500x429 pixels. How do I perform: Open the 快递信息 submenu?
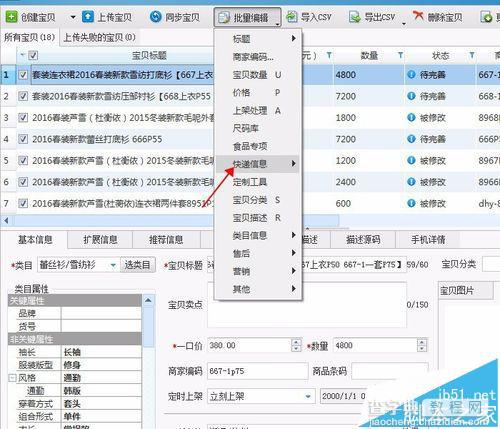pos(258,164)
